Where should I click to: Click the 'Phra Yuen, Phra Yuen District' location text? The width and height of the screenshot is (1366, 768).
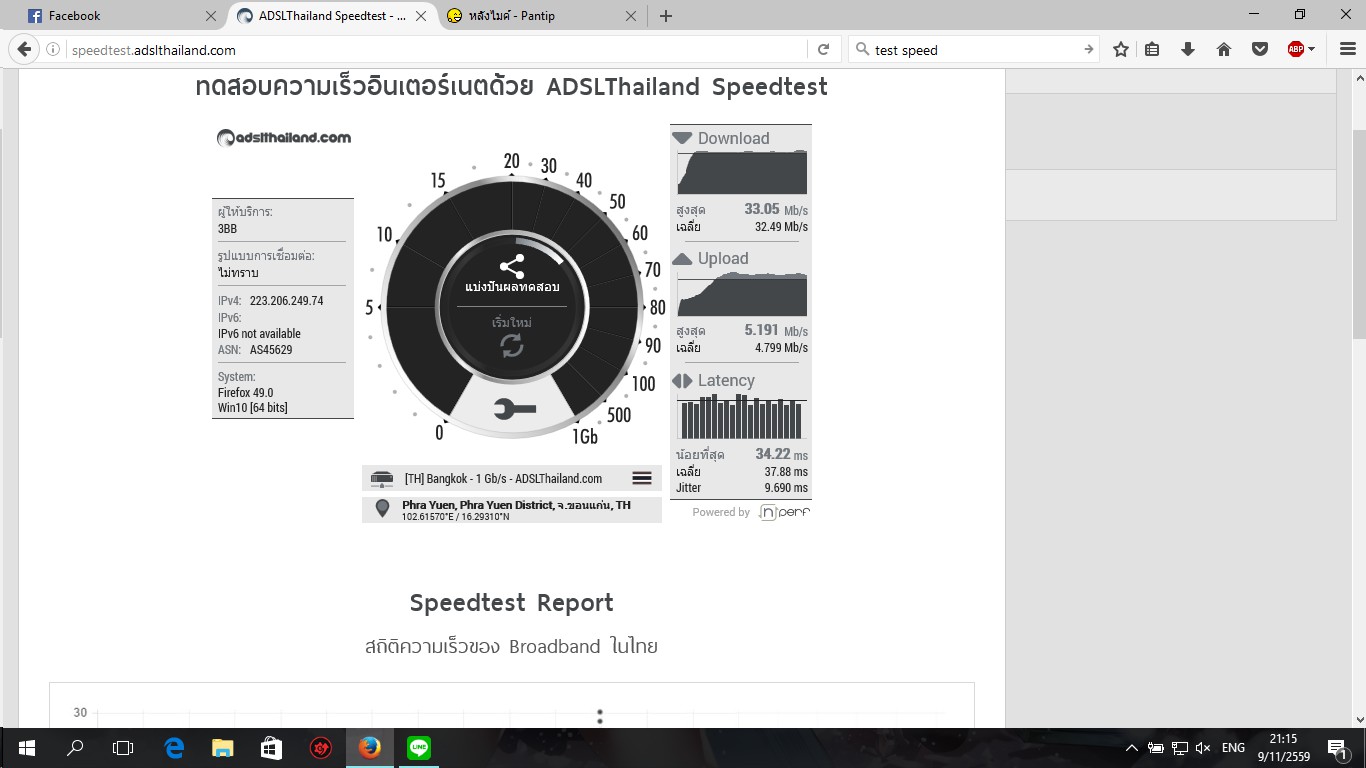point(516,505)
